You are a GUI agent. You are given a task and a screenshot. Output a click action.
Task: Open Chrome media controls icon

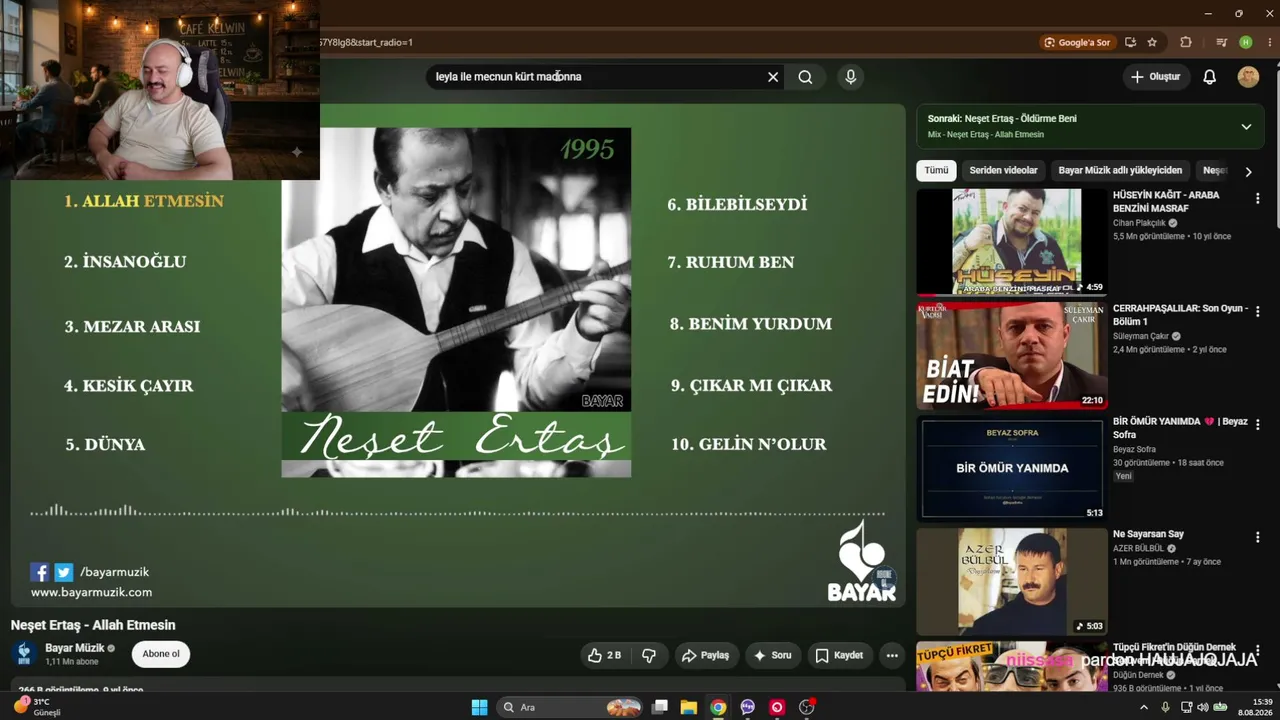pos(1222,43)
